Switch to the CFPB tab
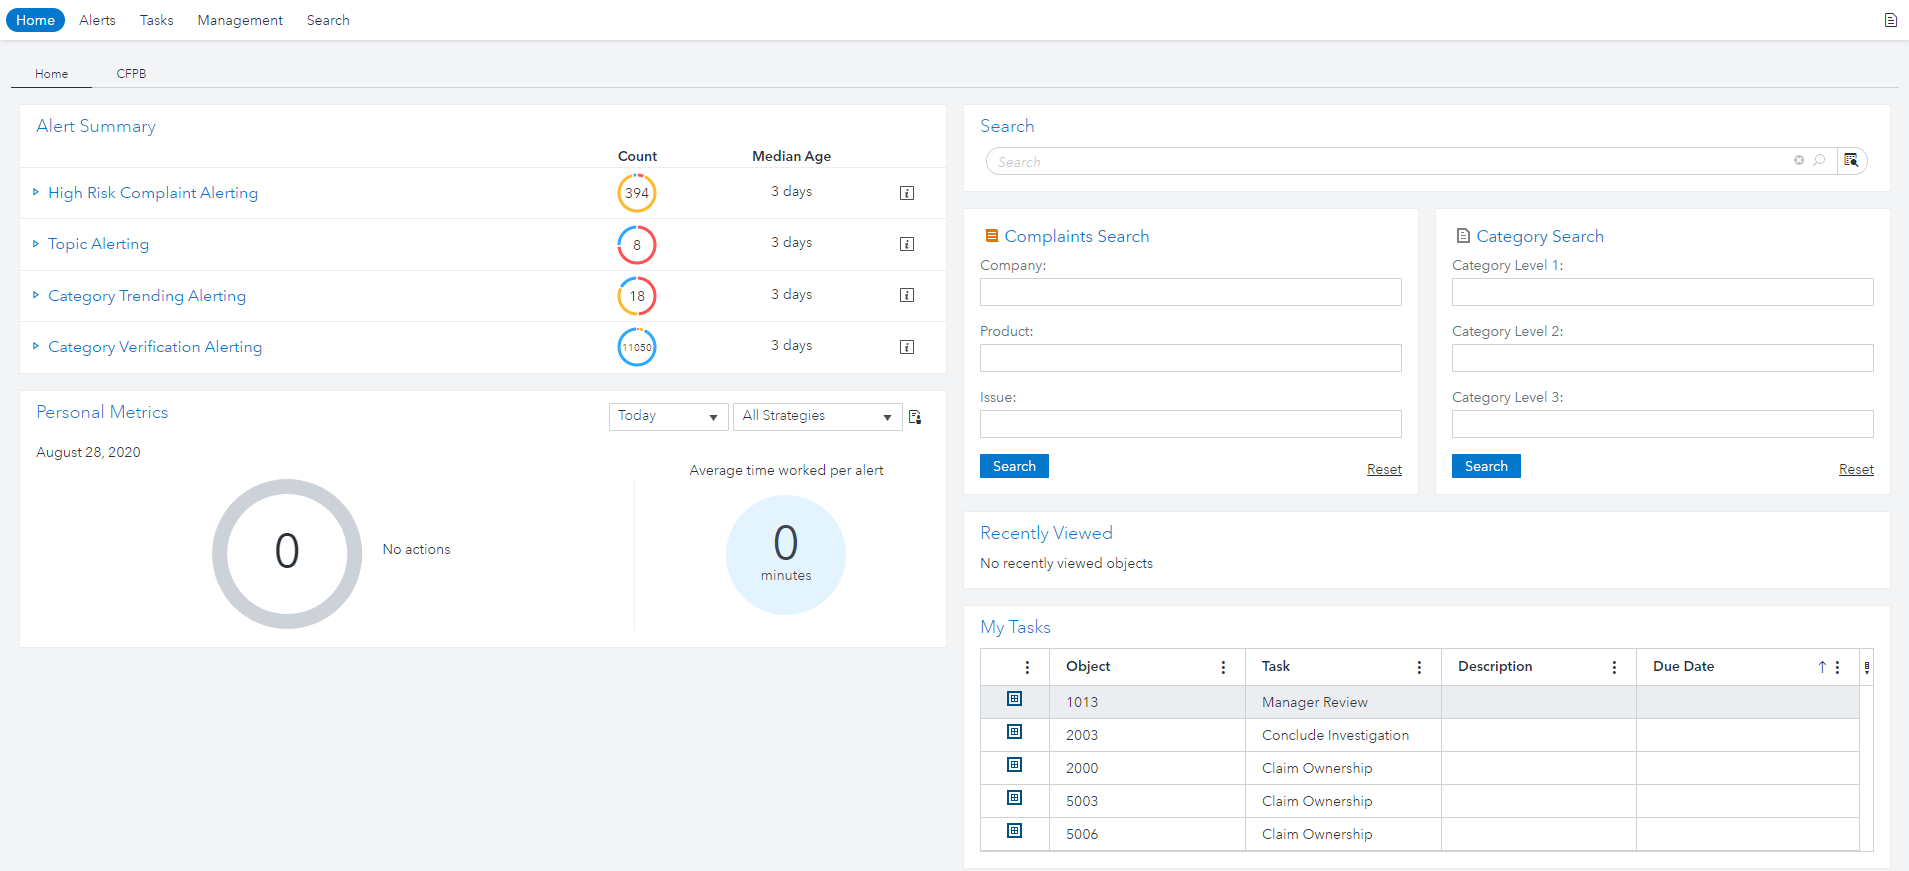 [131, 74]
